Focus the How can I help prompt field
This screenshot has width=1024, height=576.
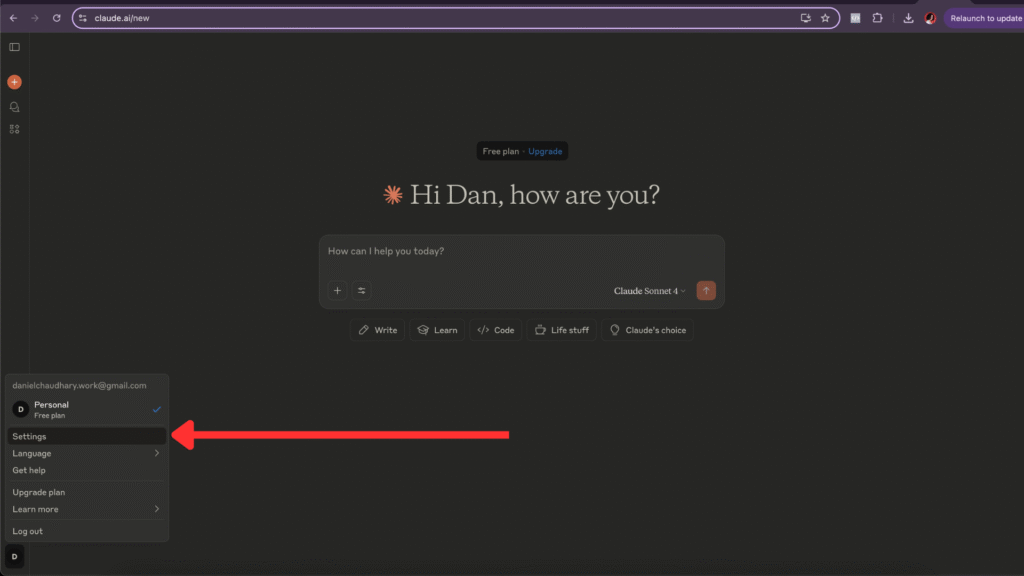(x=521, y=251)
